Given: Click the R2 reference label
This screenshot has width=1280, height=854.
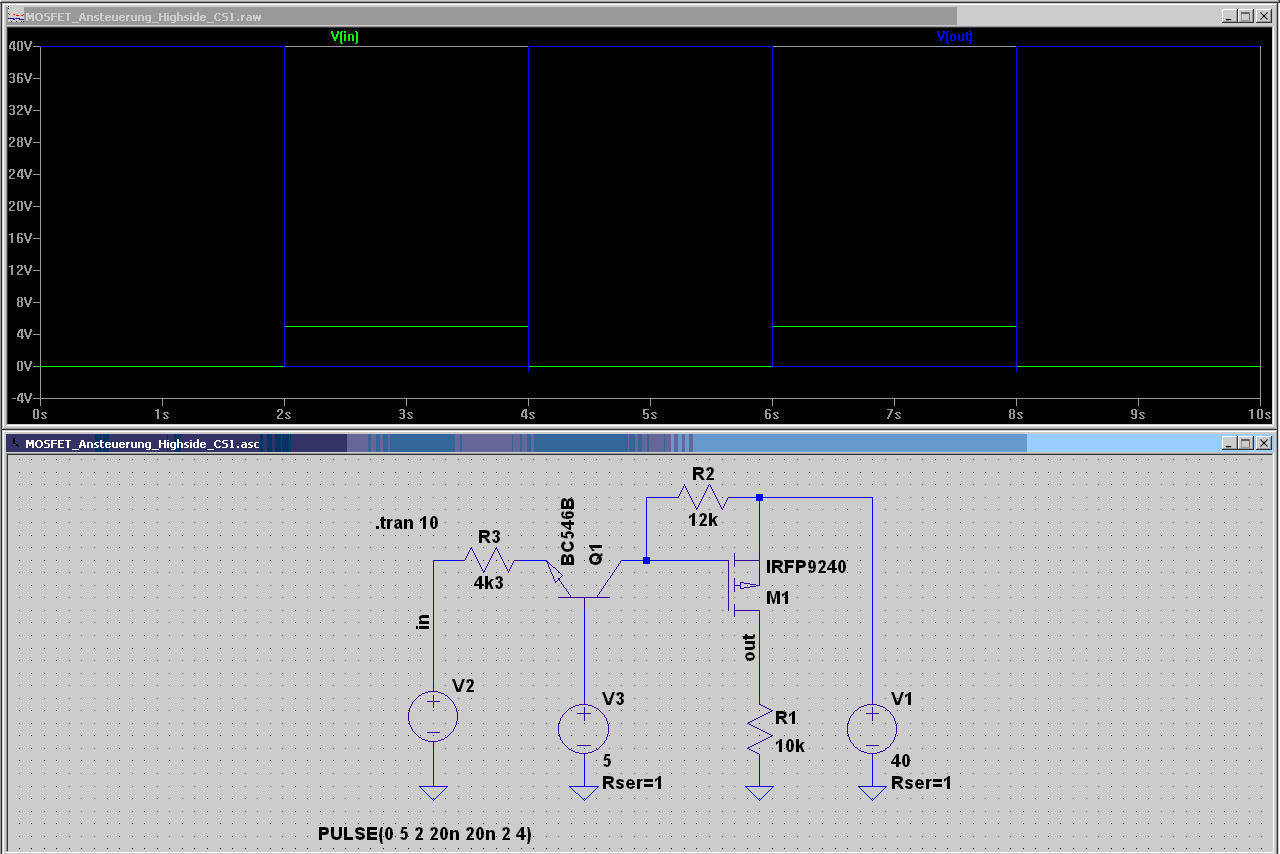Looking at the screenshot, I should pos(703,473).
